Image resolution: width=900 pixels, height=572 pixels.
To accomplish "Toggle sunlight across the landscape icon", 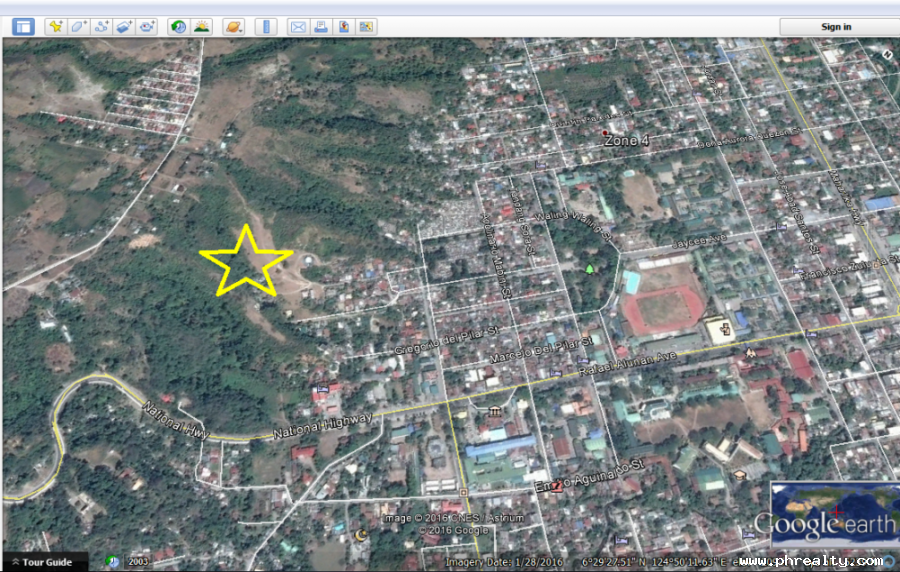I will click(x=201, y=27).
